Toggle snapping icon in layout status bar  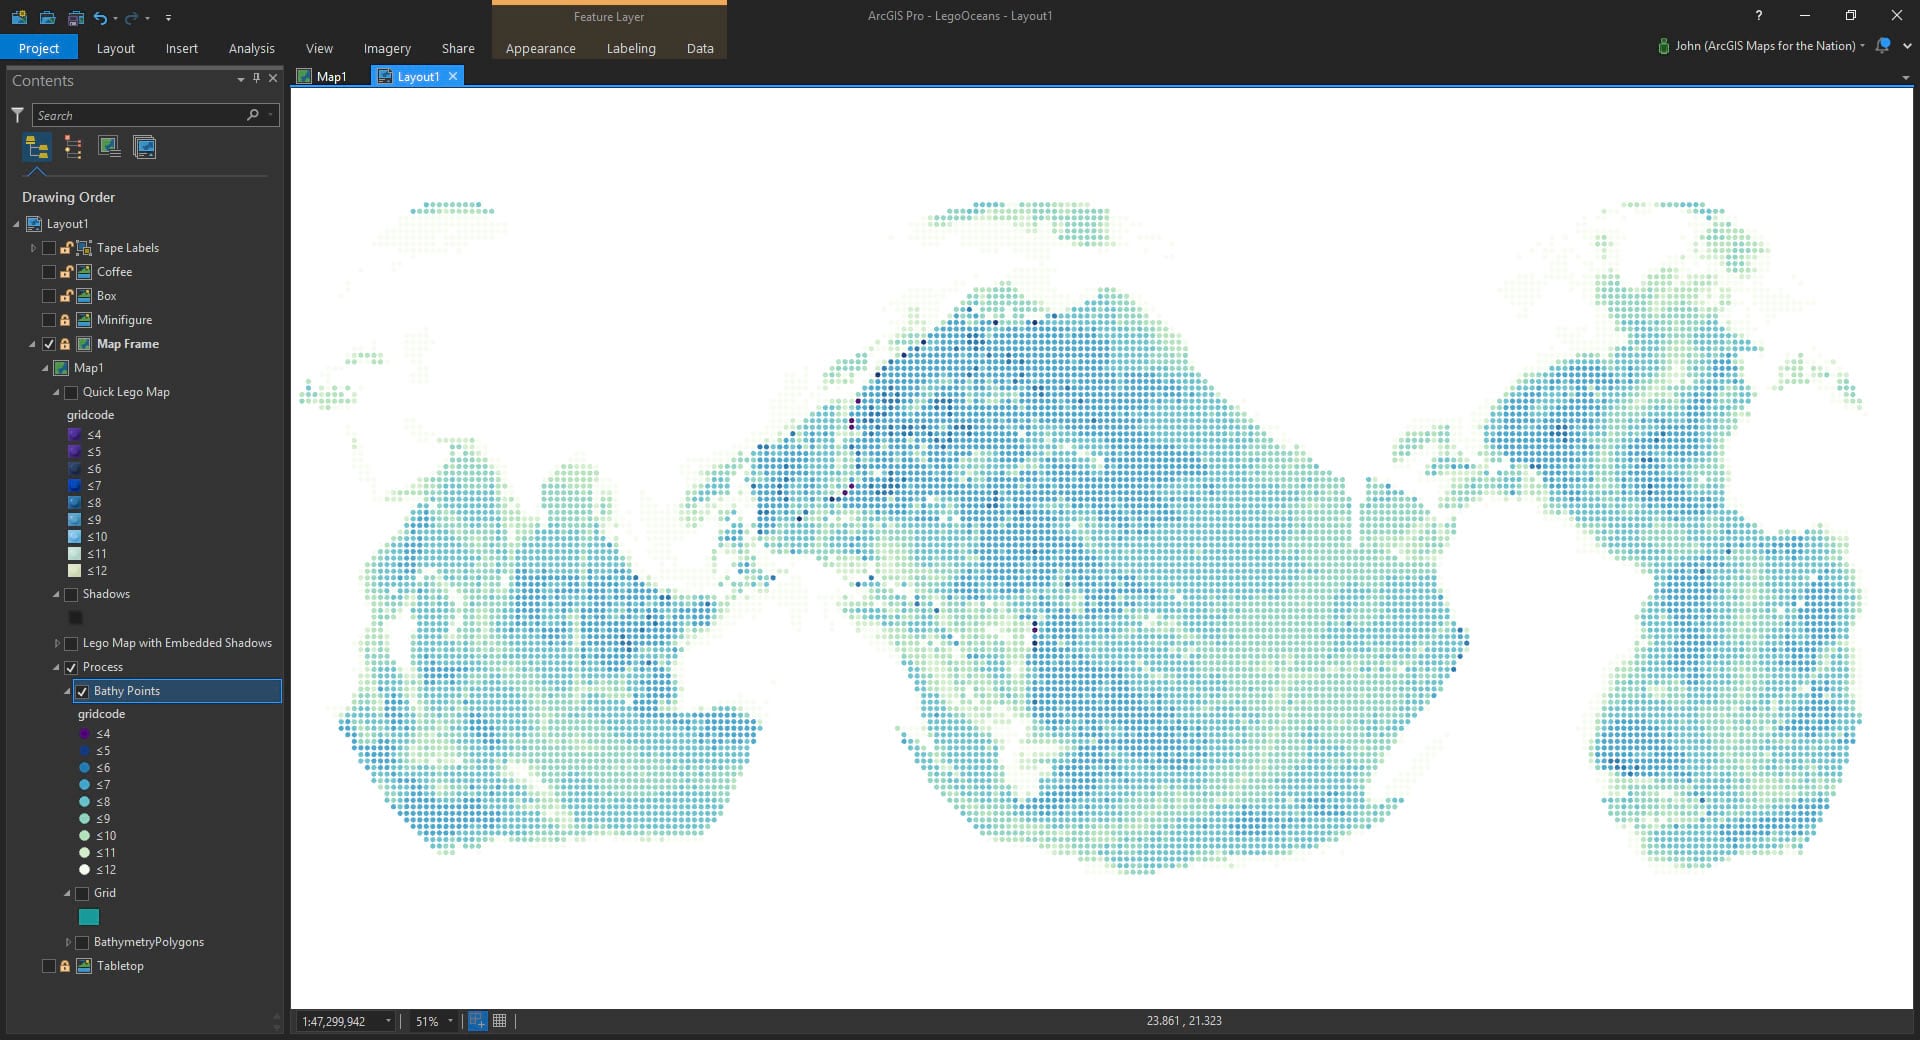(478, 1021)
